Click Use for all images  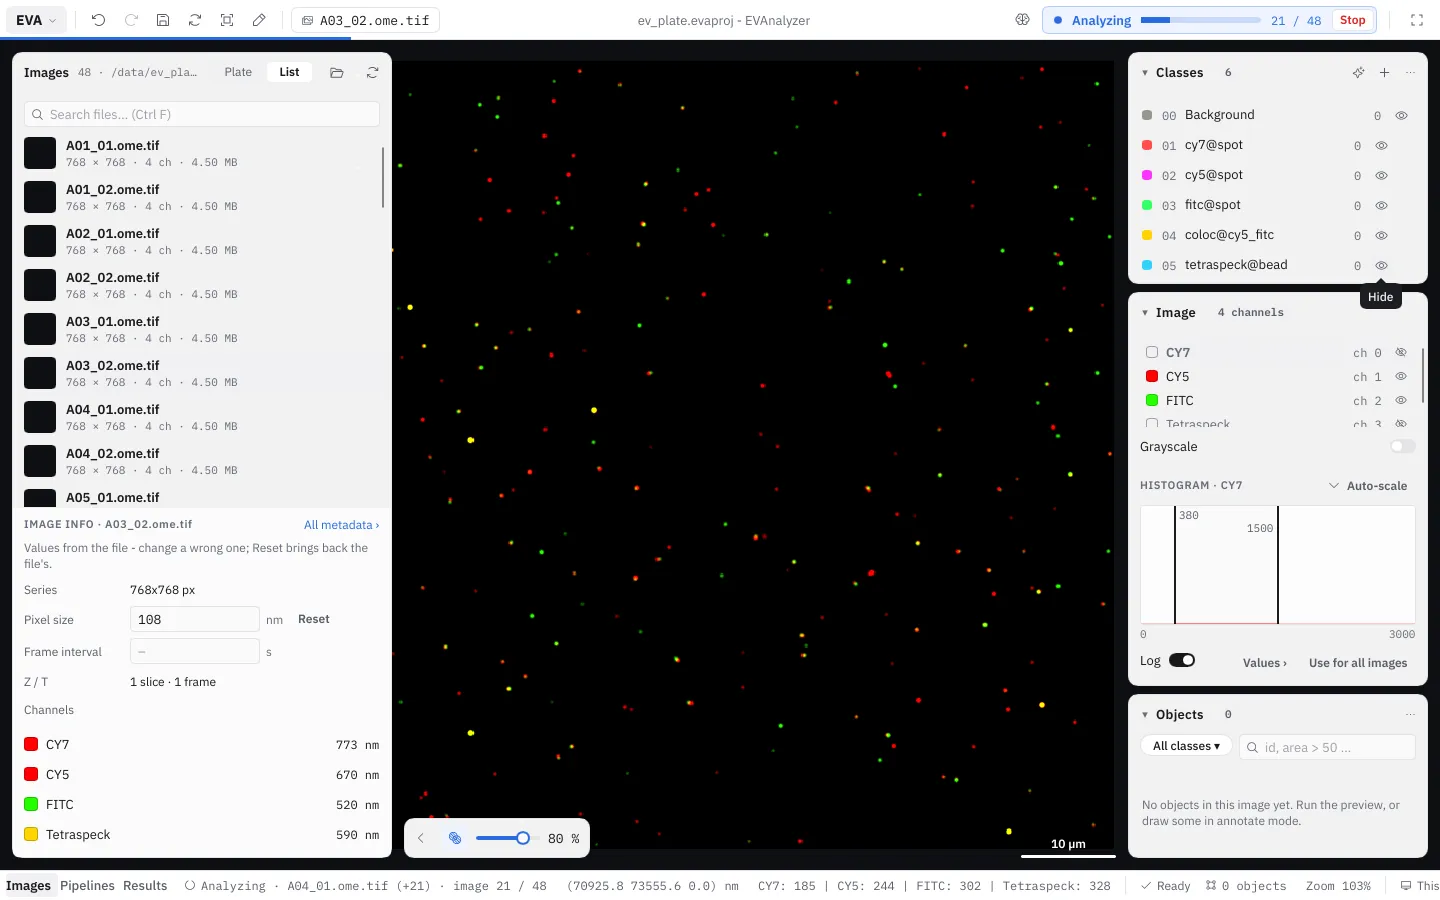pos(1357,662)
